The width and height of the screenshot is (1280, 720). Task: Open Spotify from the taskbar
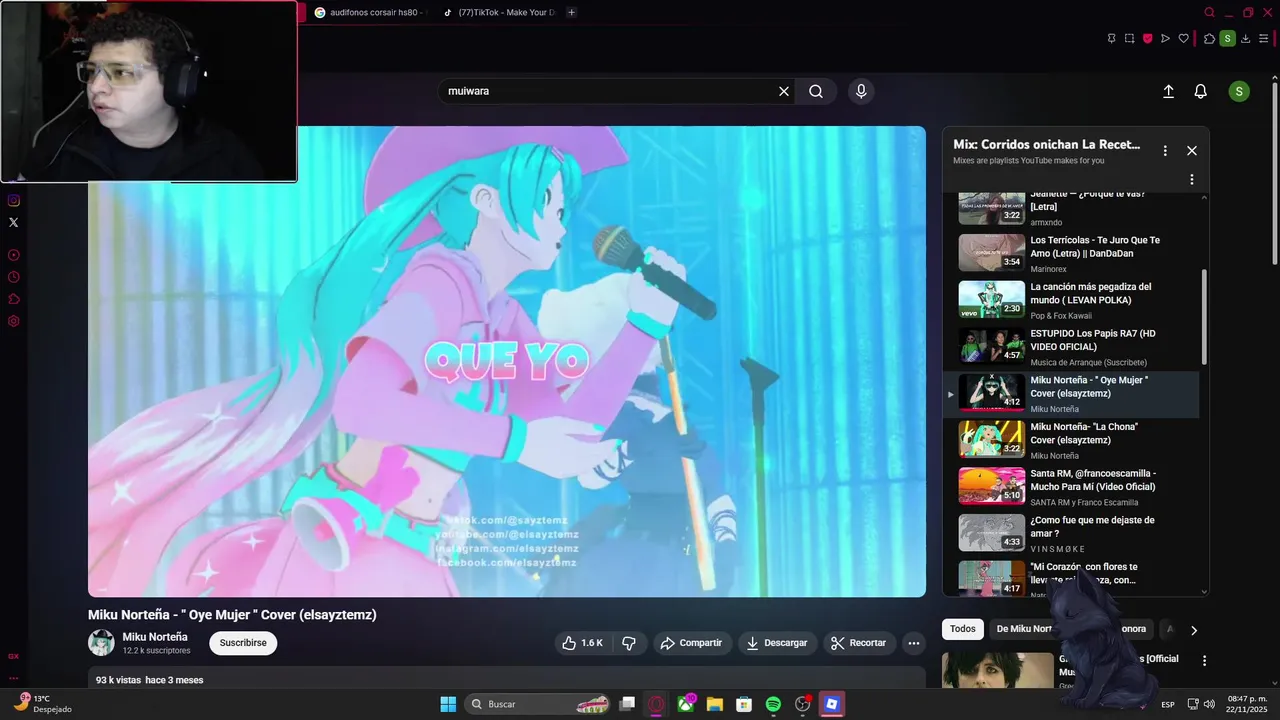[x=773, y=704]
